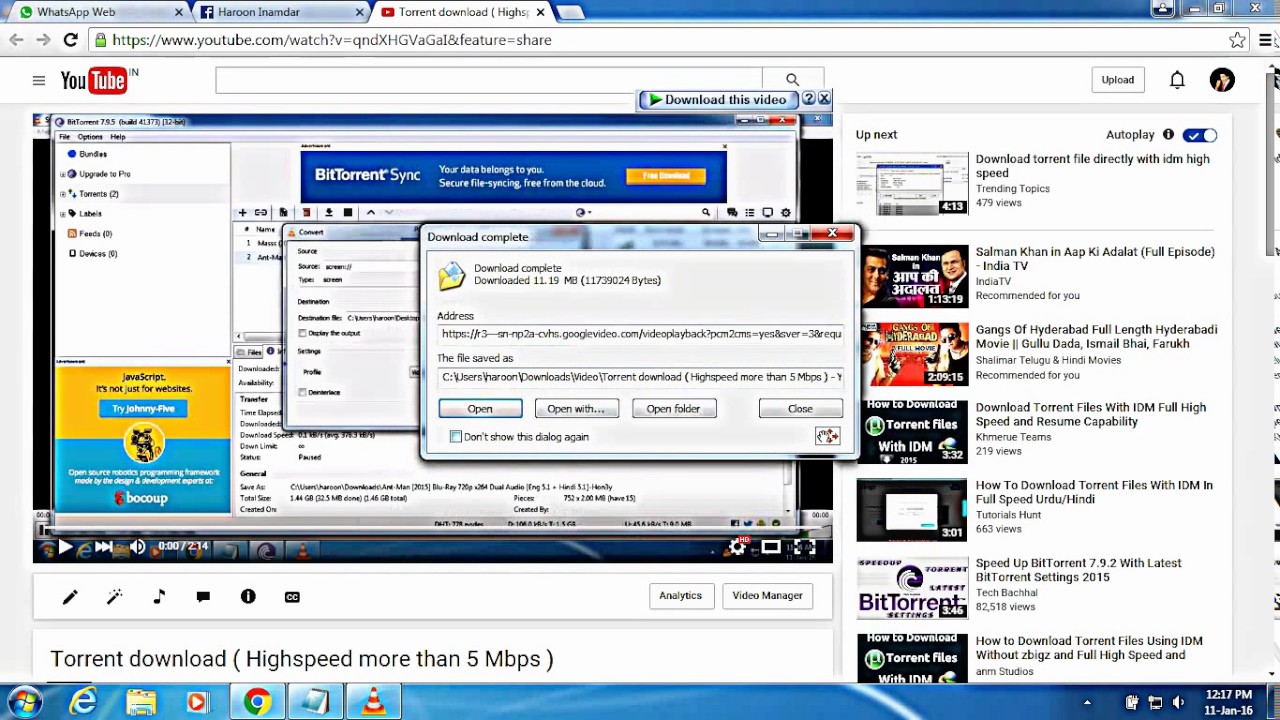Open the YouTube guide hamburger menu
Image resolution: width=1280 pixels, height=720 pixels.
(38, 81)
